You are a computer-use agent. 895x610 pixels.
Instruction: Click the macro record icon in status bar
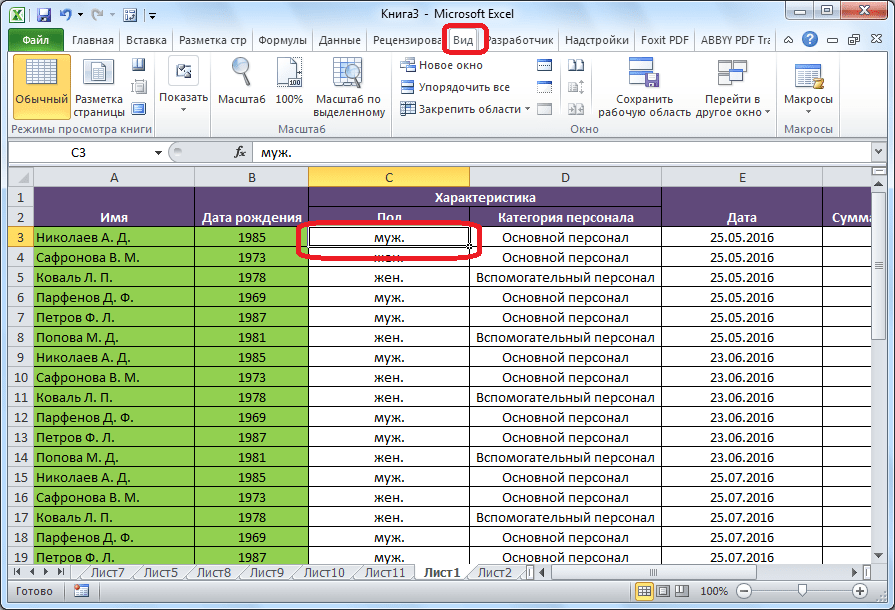click(82, 592)
